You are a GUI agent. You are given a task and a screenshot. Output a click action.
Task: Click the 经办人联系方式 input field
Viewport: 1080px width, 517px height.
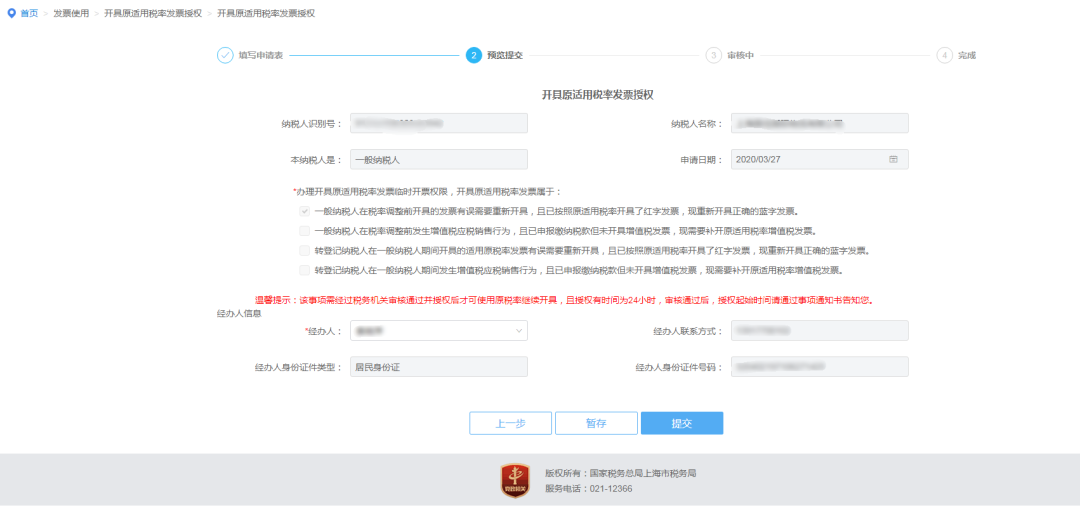pos(820,331)
